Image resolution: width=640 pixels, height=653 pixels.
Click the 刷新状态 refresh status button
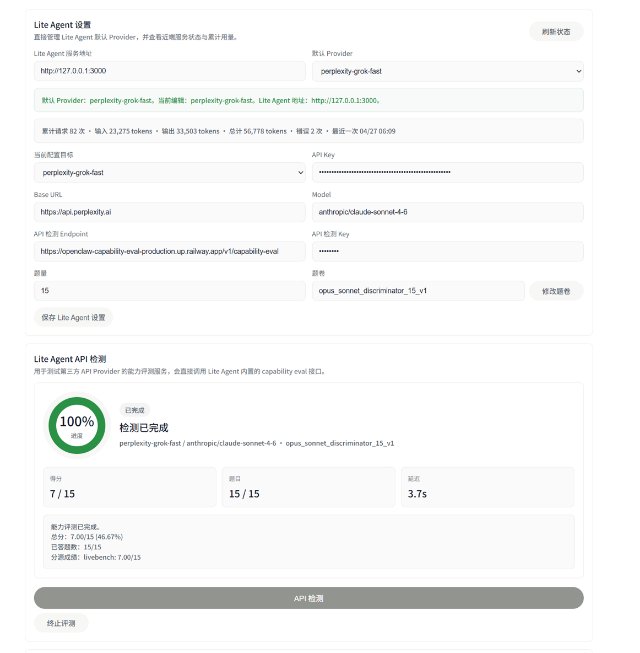point(556,32)
